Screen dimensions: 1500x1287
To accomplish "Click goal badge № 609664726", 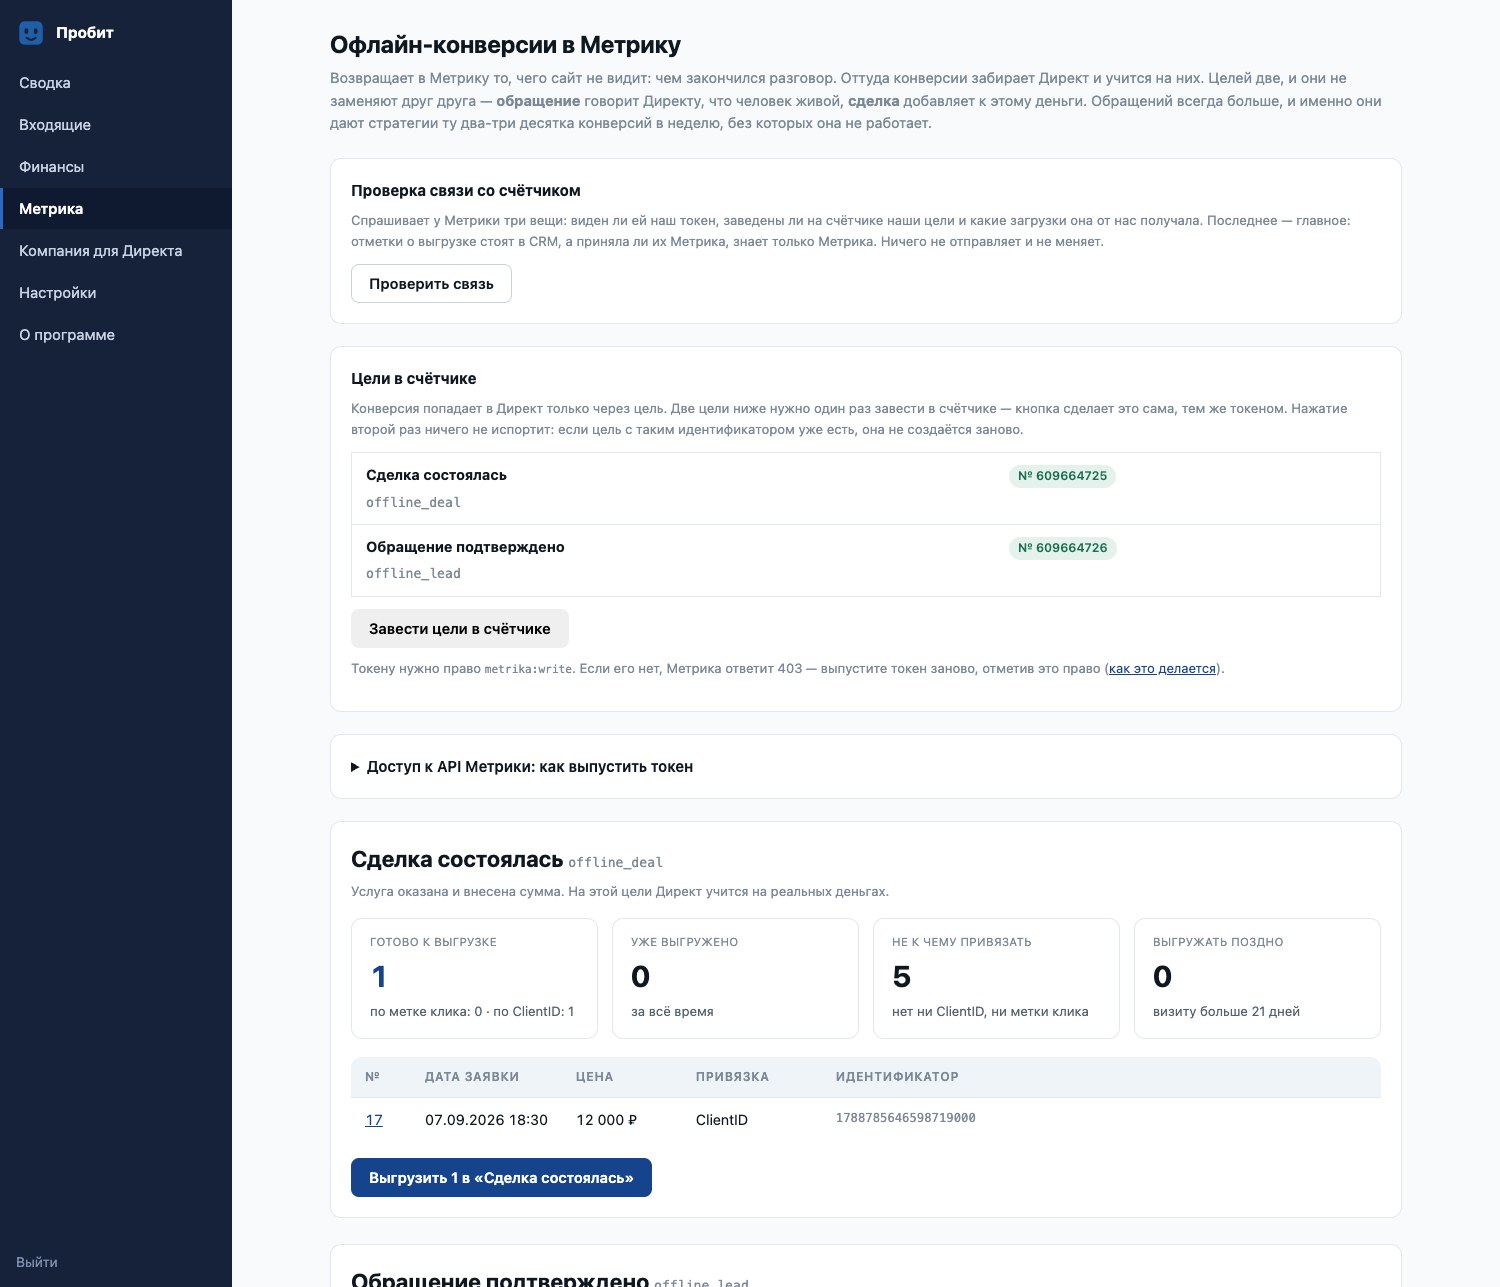I will [1062, 548].
